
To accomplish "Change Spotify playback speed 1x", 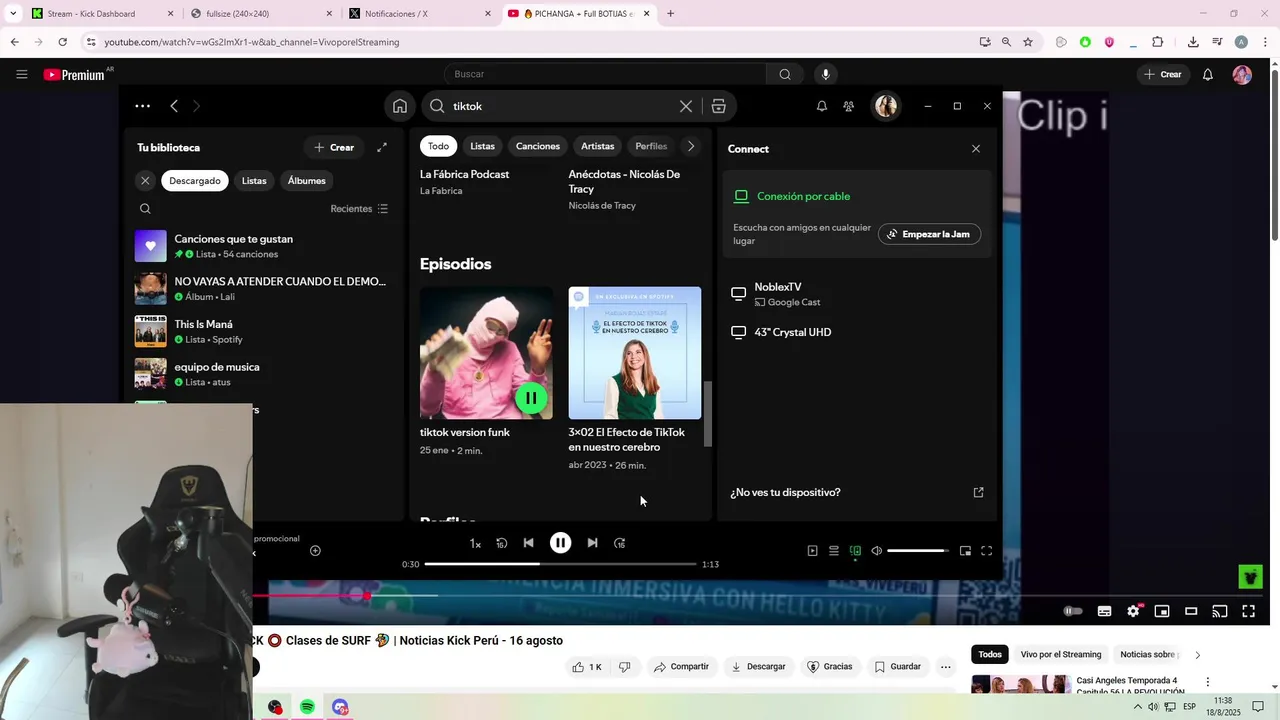I will (476, 543).
